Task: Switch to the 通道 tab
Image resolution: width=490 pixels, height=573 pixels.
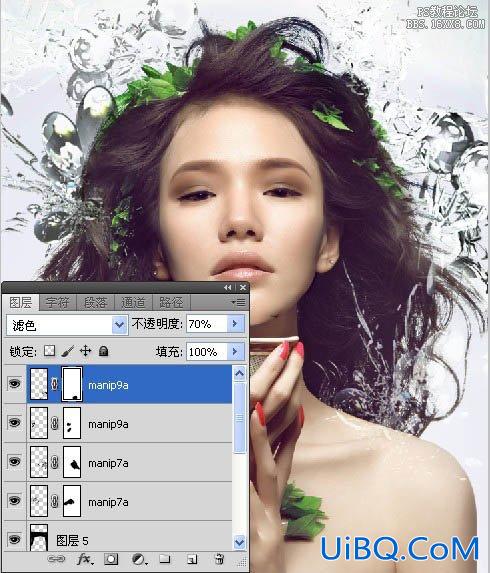Action: tap(133, 303)
